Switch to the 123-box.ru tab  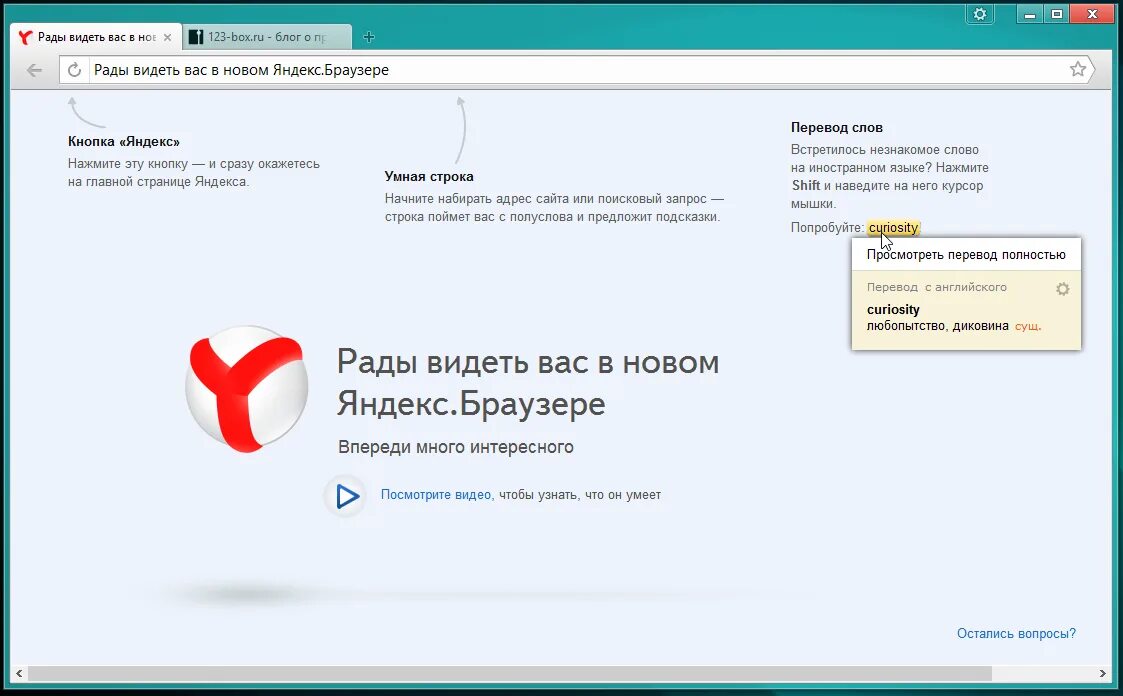[266, 37]
